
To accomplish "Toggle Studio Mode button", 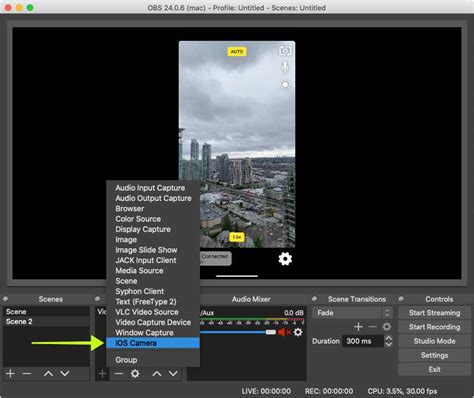I will coord(434,341).
